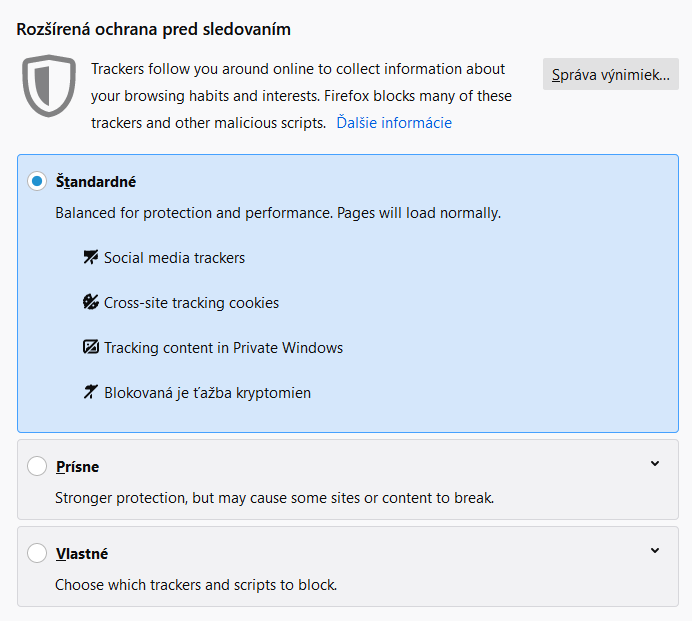Select the Štandardné radio button
The height and width of the screenshot is (621, 692).
point(37,182)
